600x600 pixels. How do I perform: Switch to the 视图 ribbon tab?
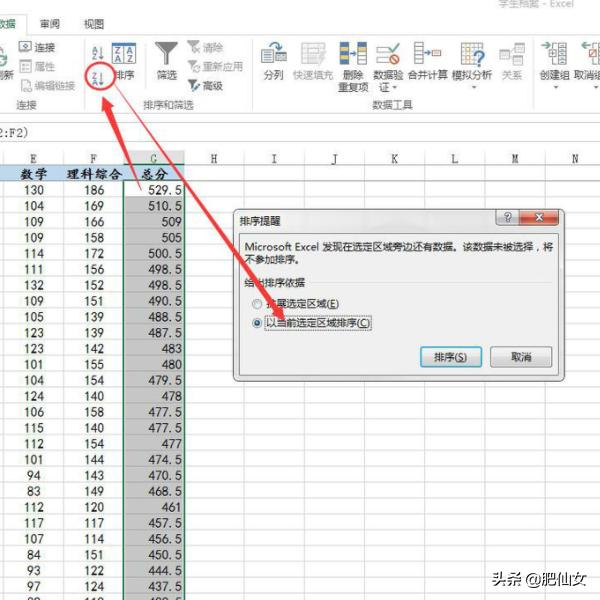tap(94, 24)
